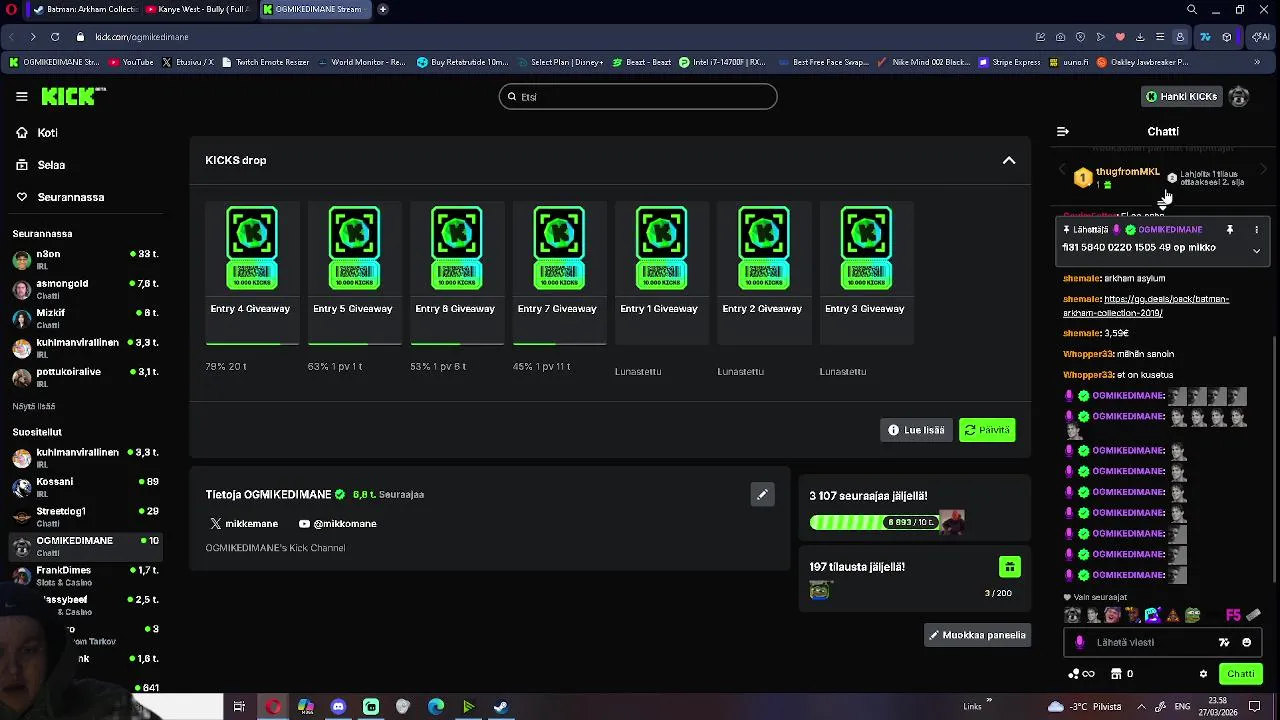This screenshot has height=720, width=1280.
Task: Expand the pinned message chevron
Action: (x=1256, y=250)
